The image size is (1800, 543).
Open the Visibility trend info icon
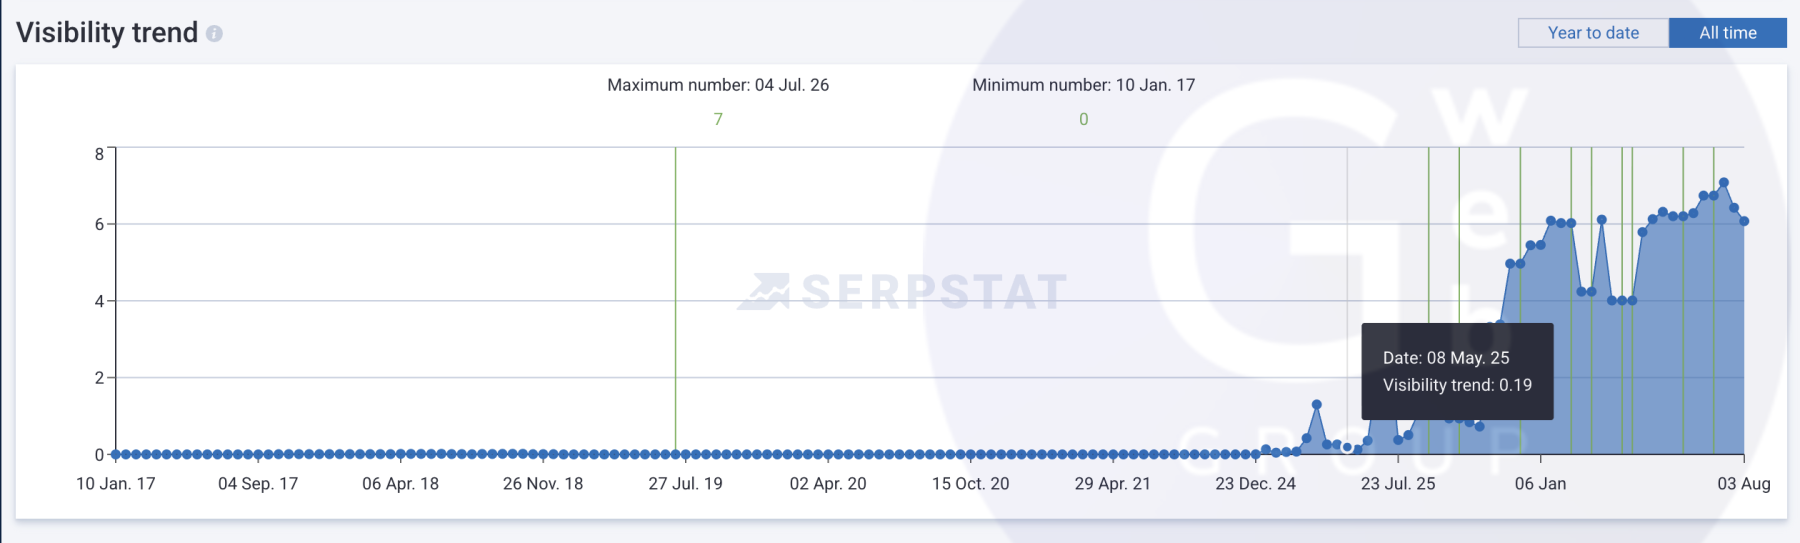[214, 33]
